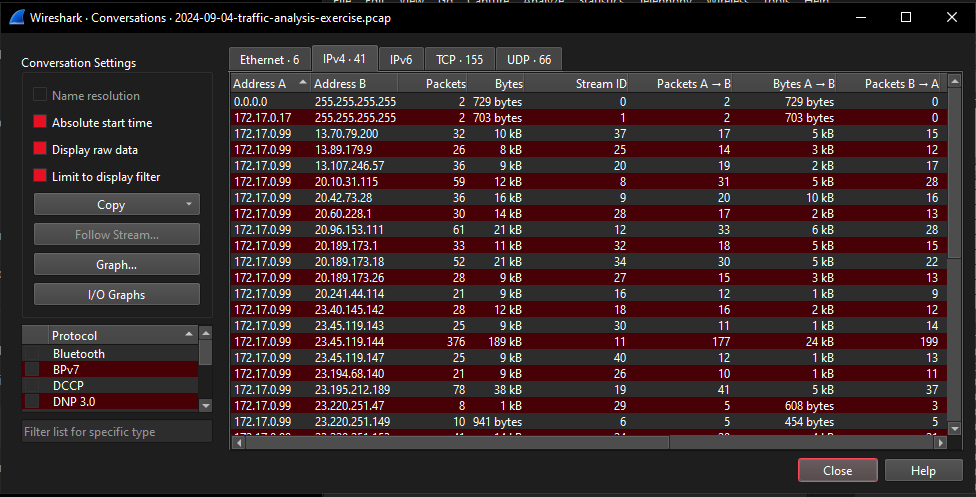
Task: Open the Copy dropdown button
Action: [x=116, y=204]
